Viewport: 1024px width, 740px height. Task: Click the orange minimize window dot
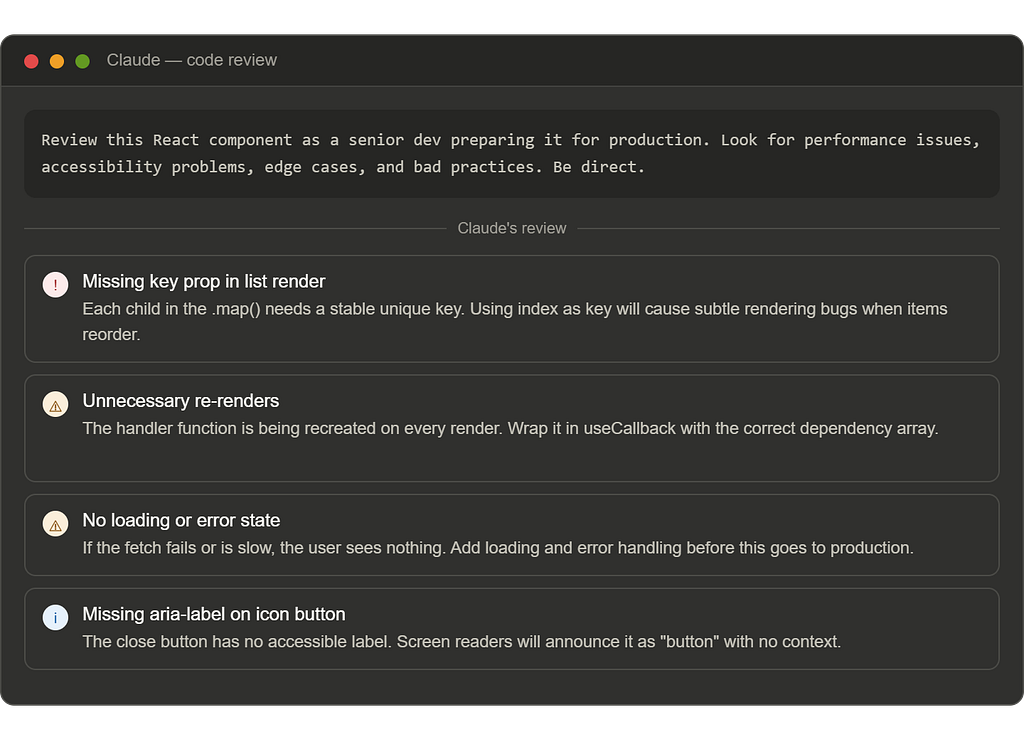pos(57,61)
